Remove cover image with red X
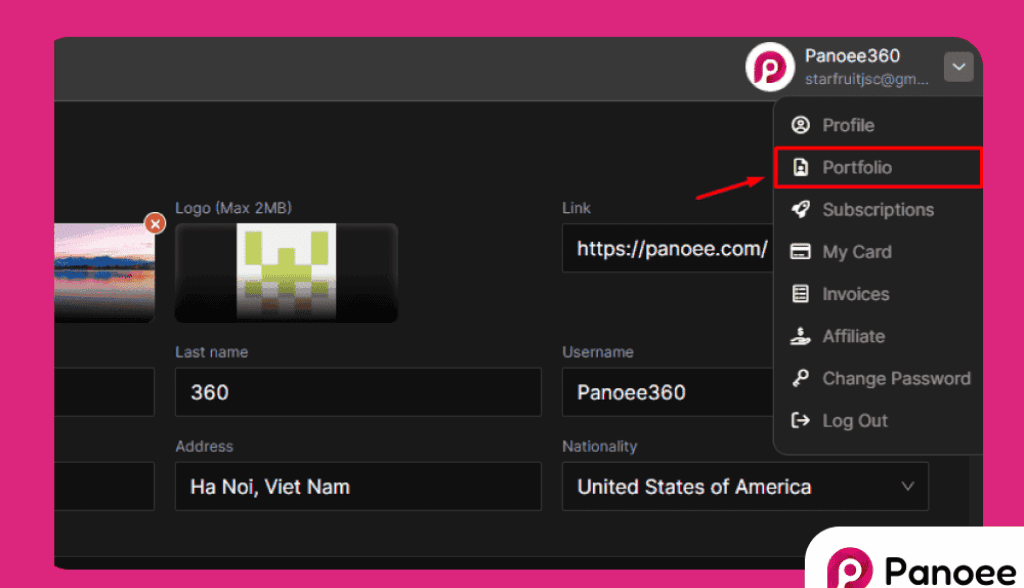The height and width of the screenshot is (588, 1024). click(154, 223)
